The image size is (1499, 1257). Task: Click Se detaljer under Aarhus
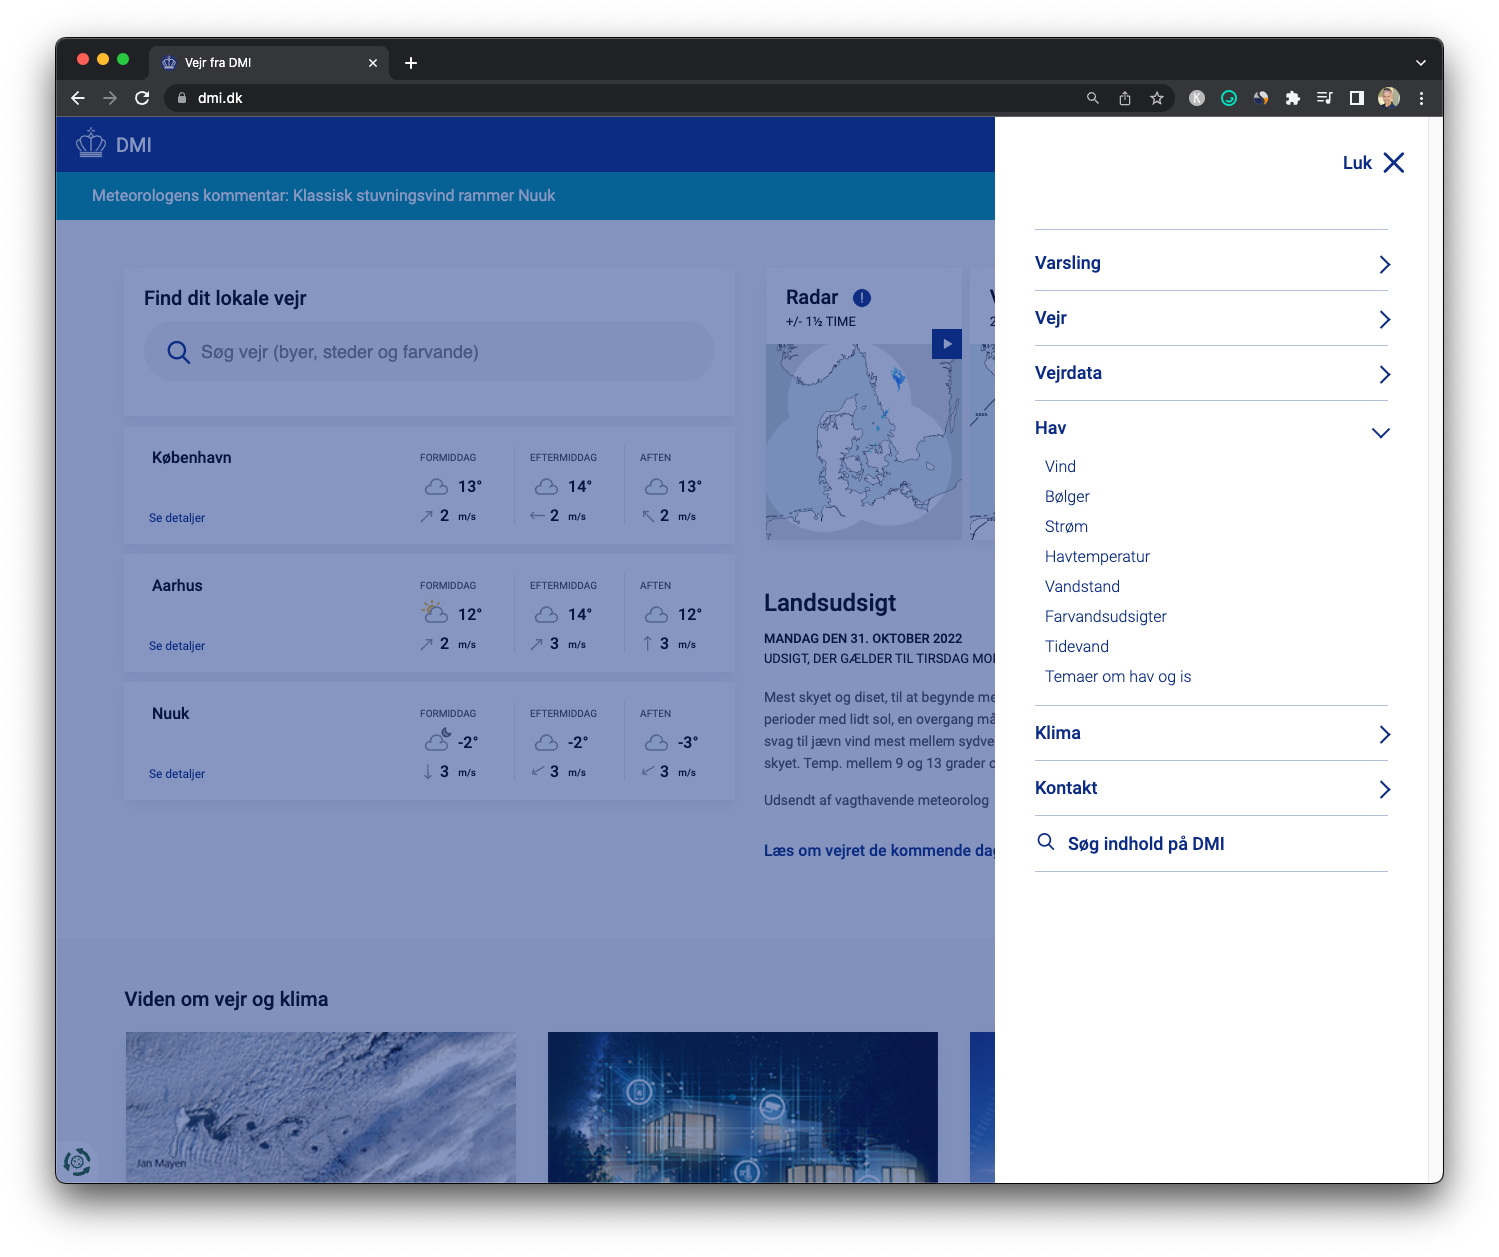pos(176,645)
